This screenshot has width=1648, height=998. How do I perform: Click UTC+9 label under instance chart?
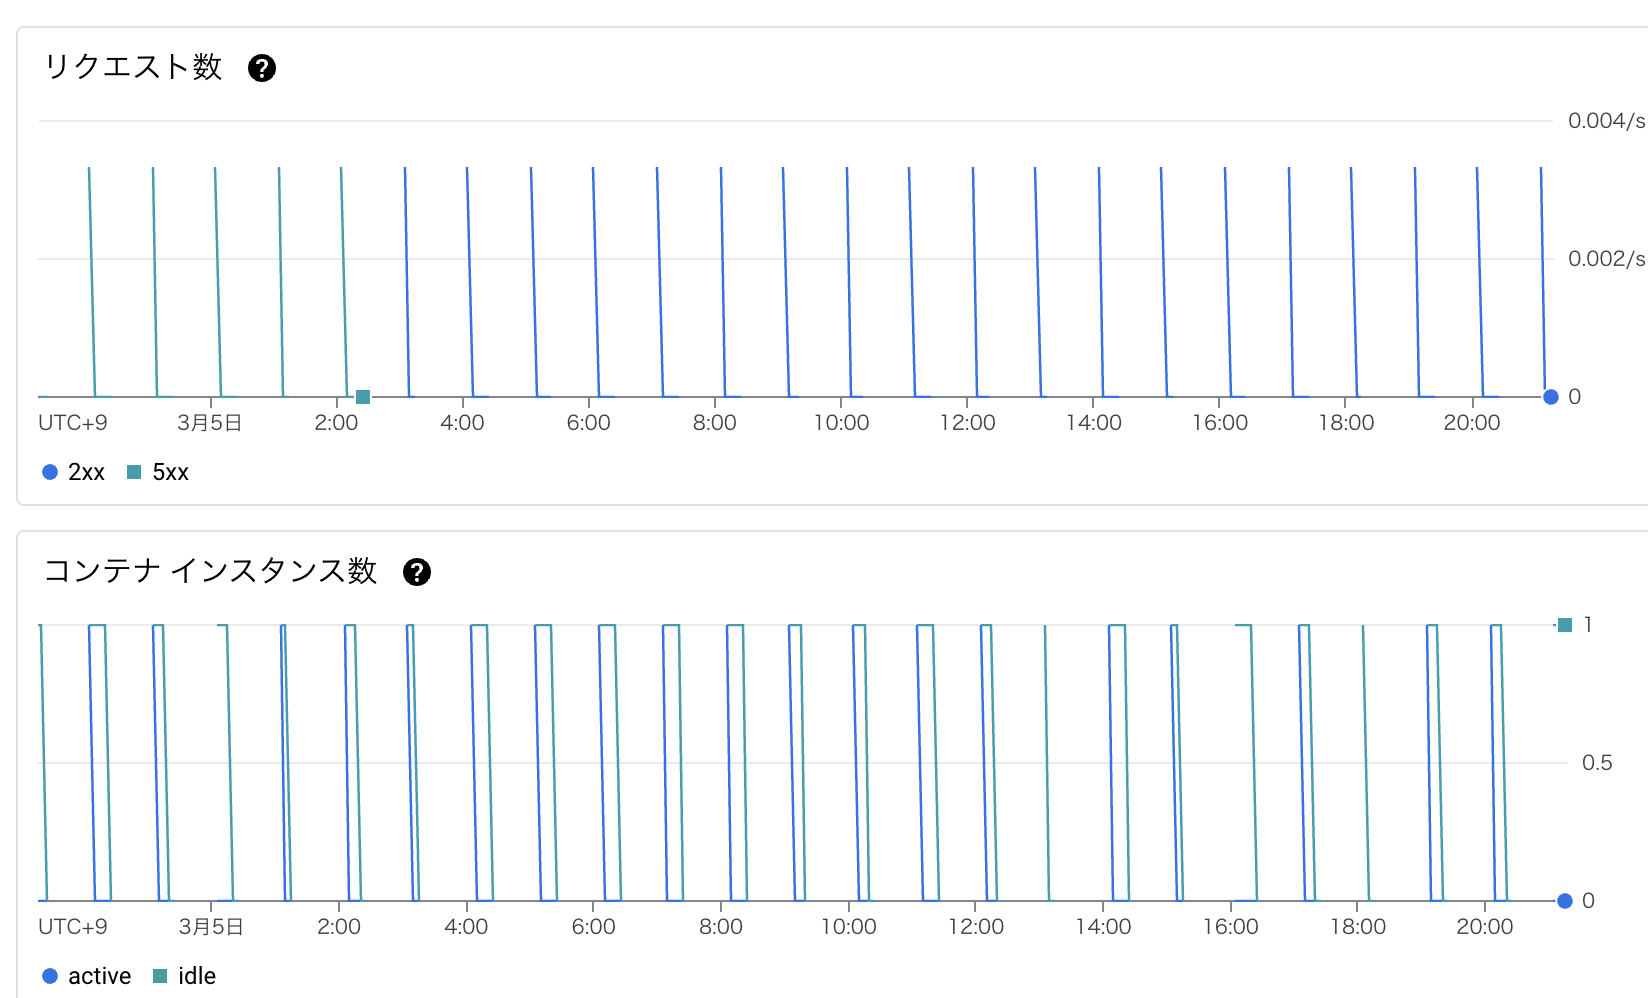point(73,927)
